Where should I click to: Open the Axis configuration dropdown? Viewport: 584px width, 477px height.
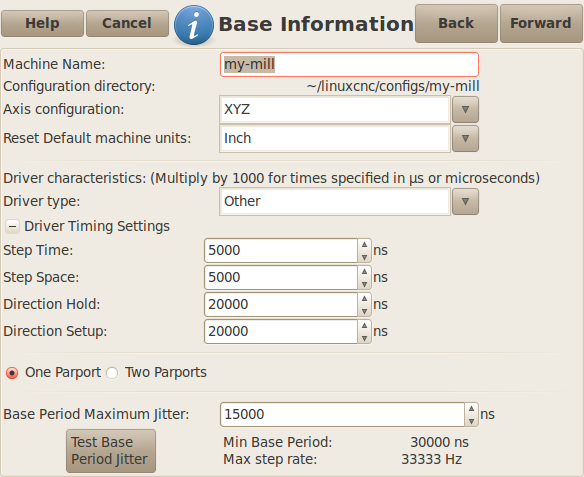(x=465, y=109)
